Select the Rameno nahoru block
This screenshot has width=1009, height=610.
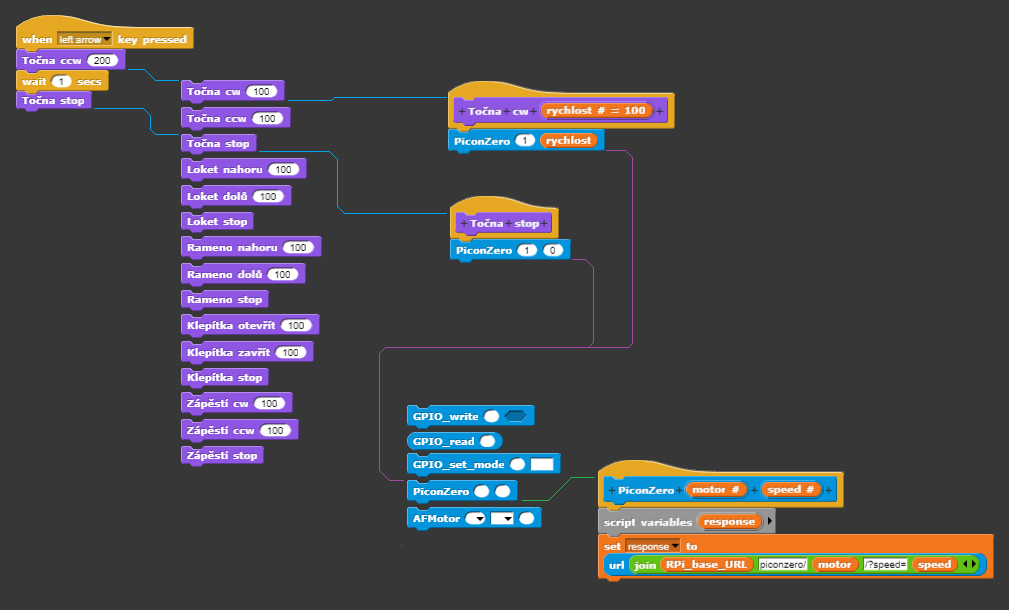251,248
